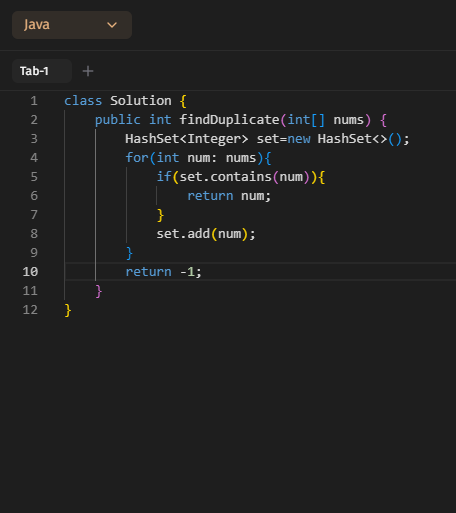456x513 pixels.
Task: Click line number 1 in the gutter
Action: 34,101
